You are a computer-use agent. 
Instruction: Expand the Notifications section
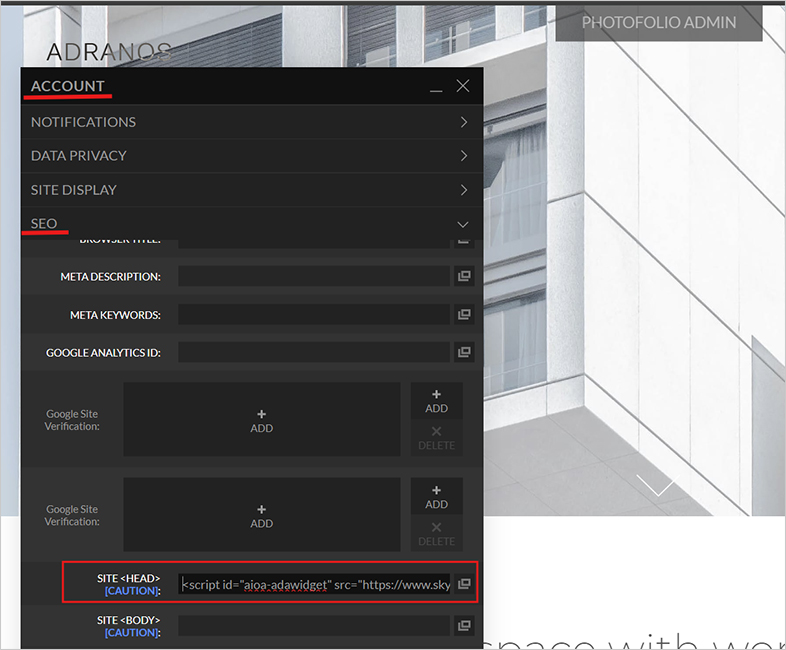pyautogui.click(x=464, y=122)
